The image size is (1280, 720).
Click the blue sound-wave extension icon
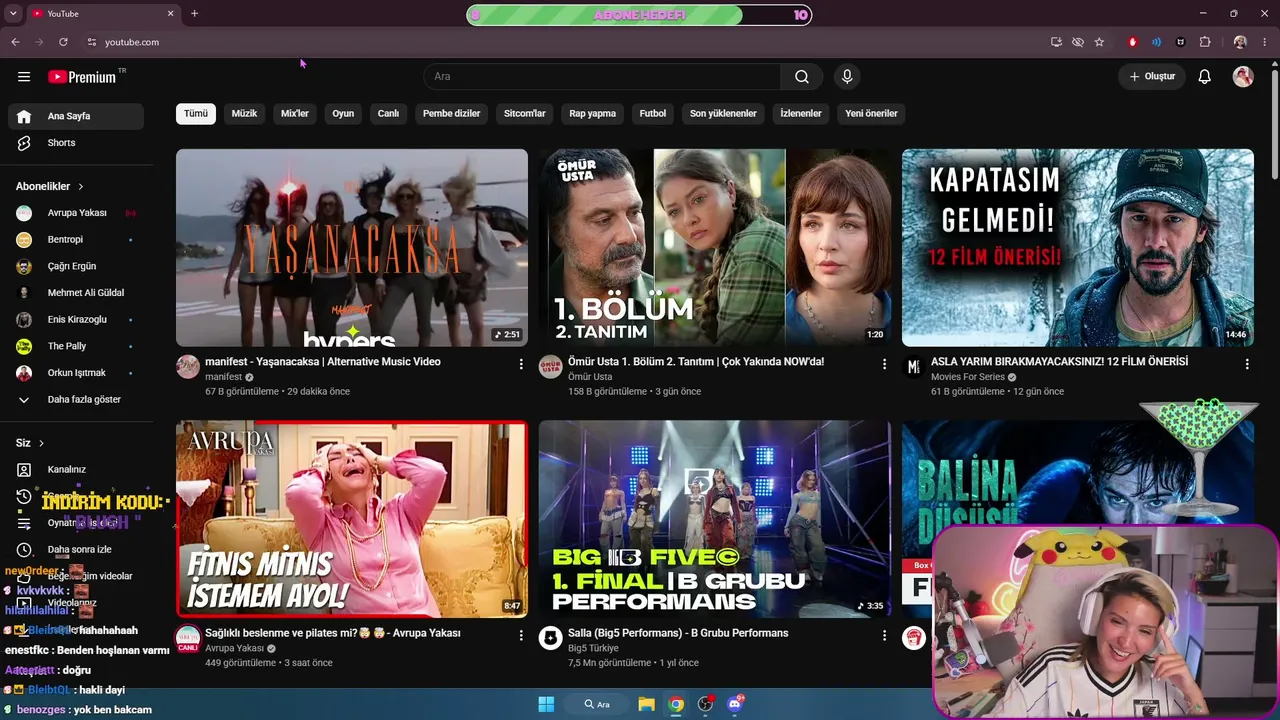[x=1157, y=42]
